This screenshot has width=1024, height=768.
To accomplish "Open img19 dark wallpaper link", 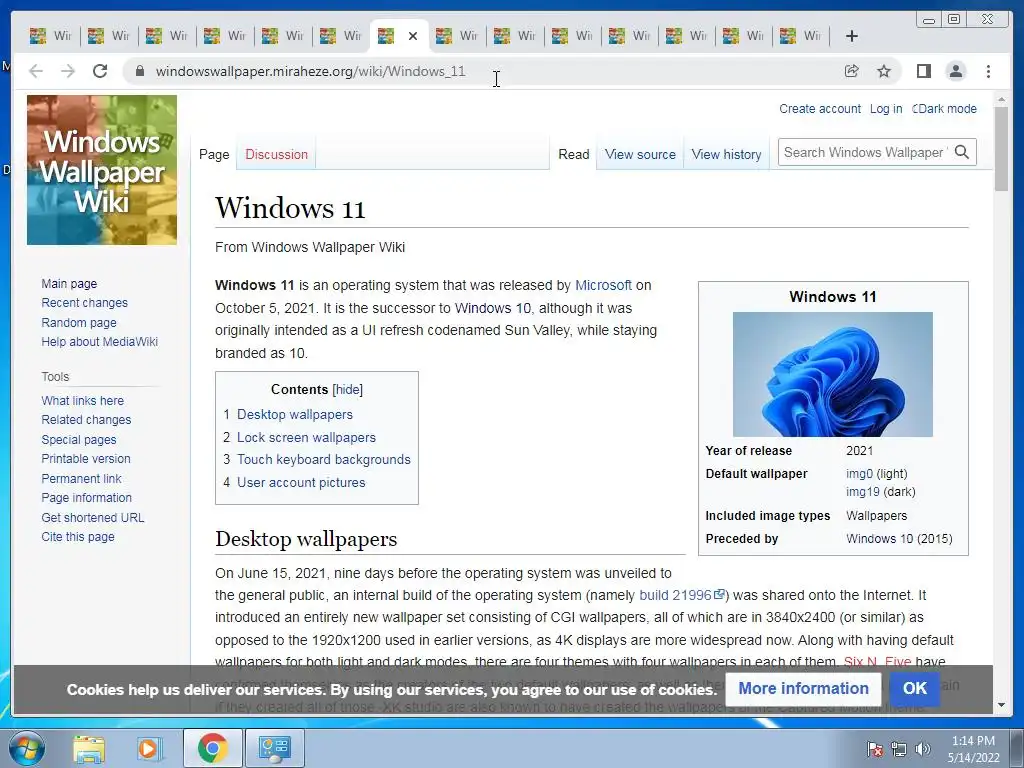I will [863, 492].
